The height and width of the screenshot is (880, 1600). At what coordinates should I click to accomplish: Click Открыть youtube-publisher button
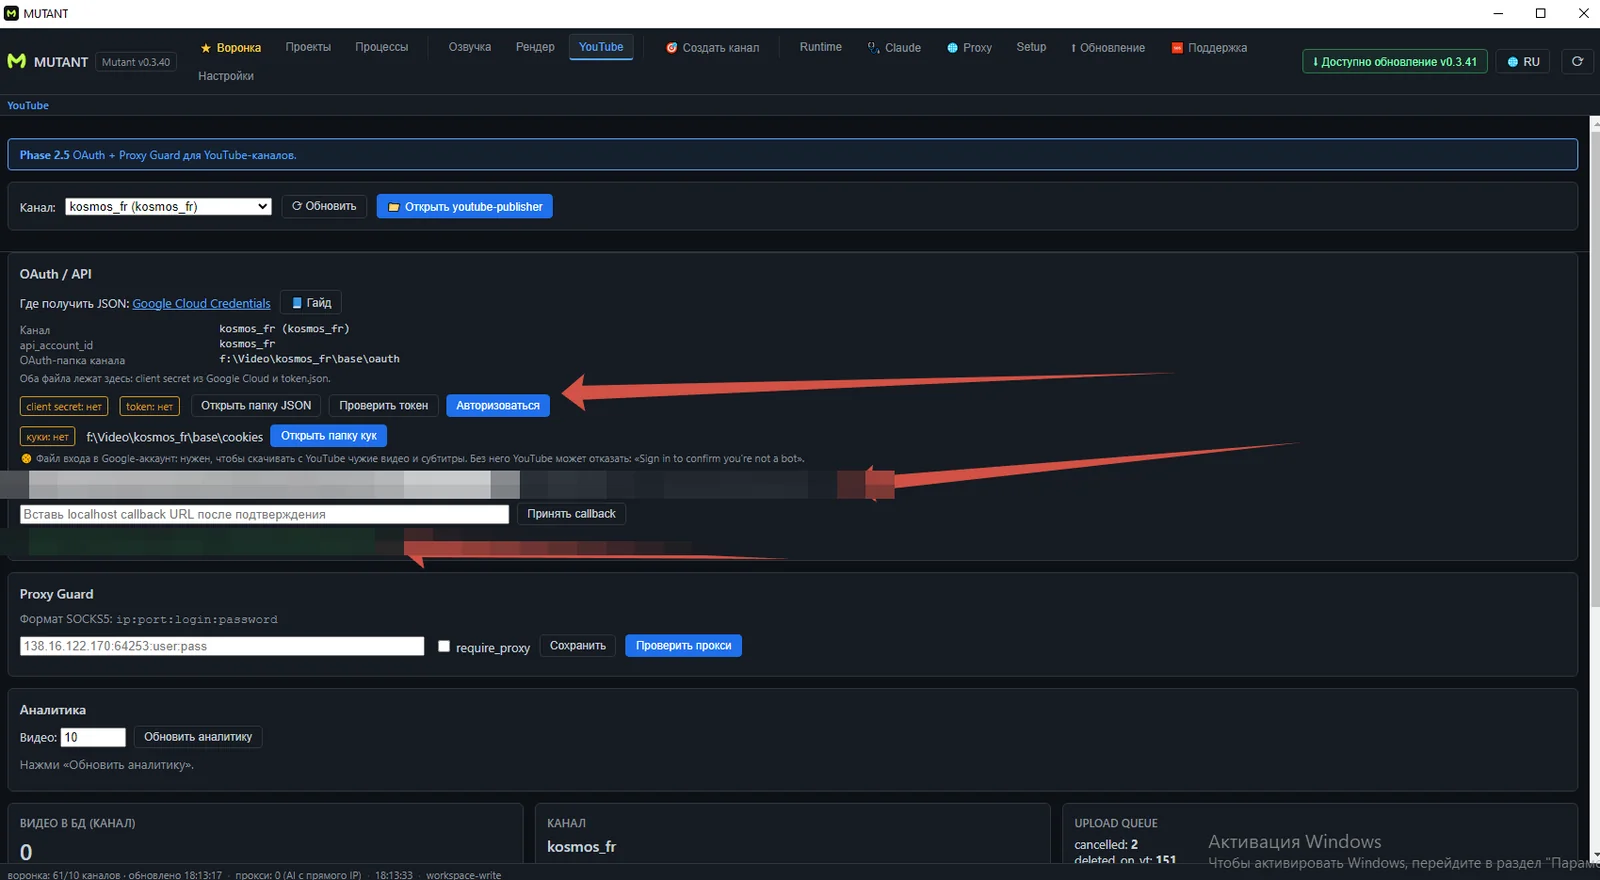(x=464, y=207)
